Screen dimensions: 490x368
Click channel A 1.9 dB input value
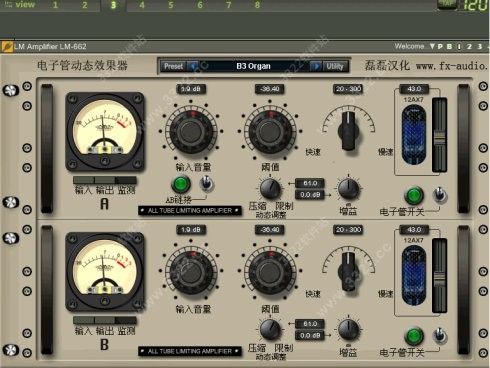(x=191, y=89)
